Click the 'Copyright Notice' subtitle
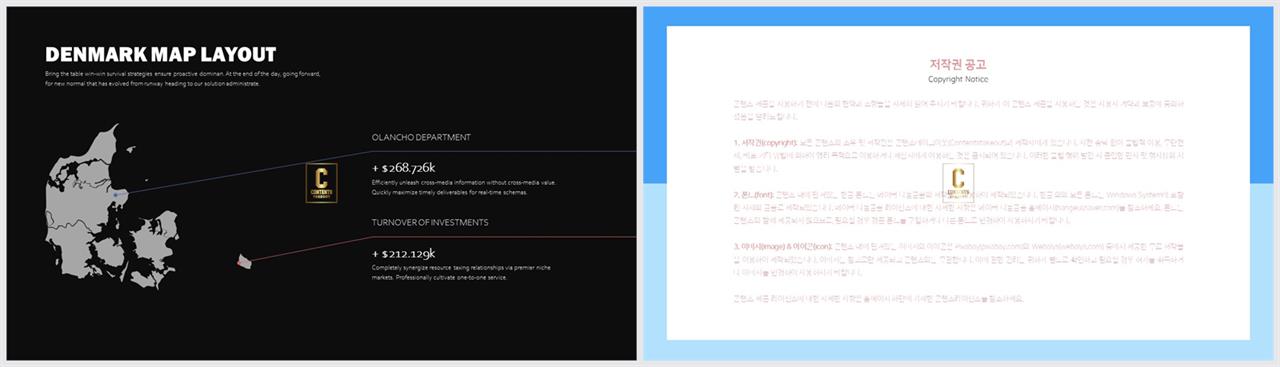 pos(958,79)
